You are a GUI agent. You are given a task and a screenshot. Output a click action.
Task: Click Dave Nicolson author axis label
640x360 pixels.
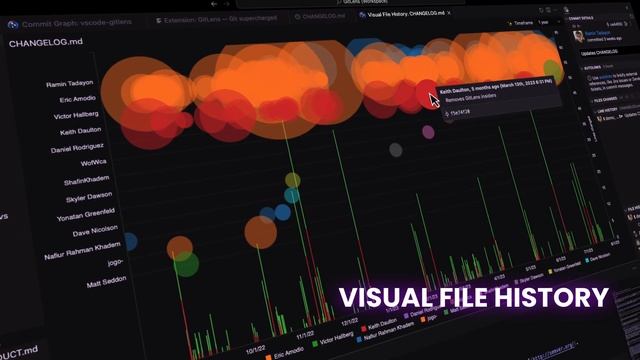[95, 231]
